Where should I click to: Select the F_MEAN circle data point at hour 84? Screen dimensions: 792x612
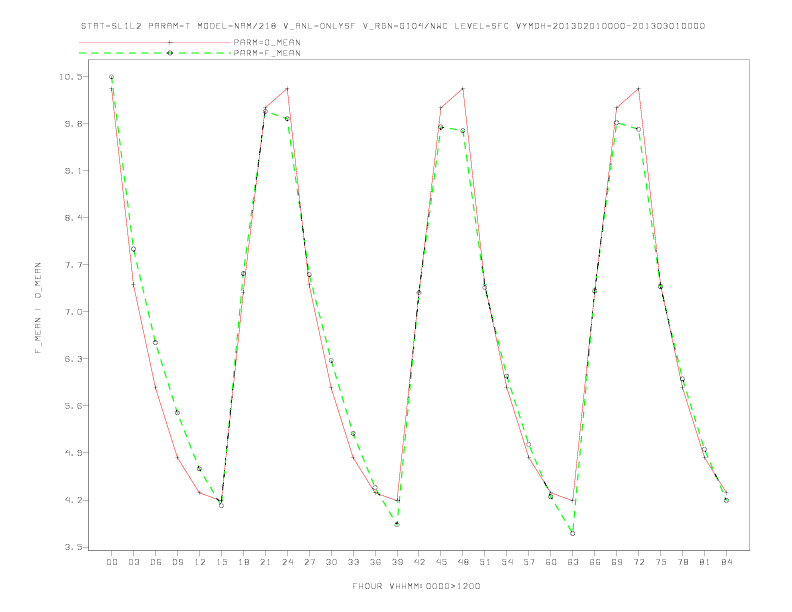pos(726,500)
